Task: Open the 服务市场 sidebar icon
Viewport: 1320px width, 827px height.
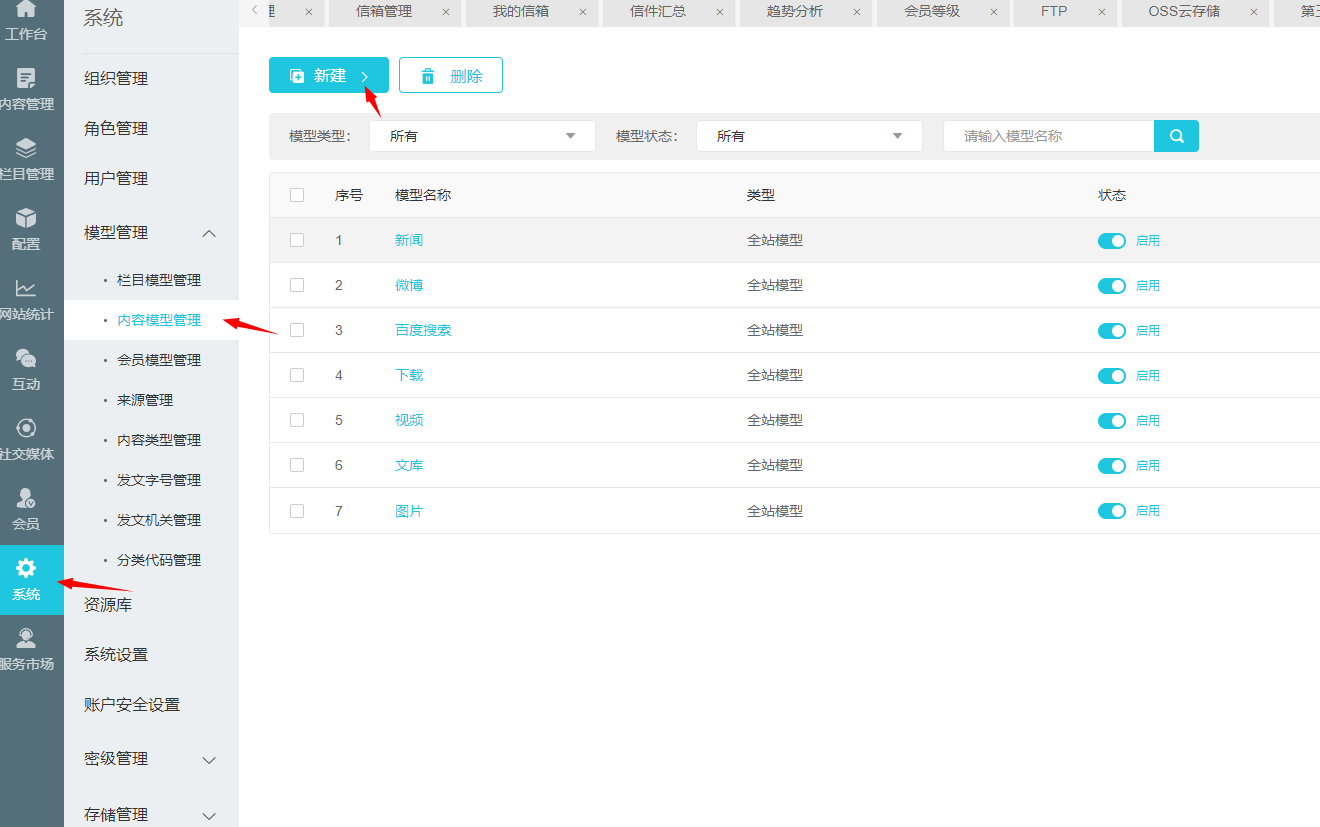Action: coord(26,639)
